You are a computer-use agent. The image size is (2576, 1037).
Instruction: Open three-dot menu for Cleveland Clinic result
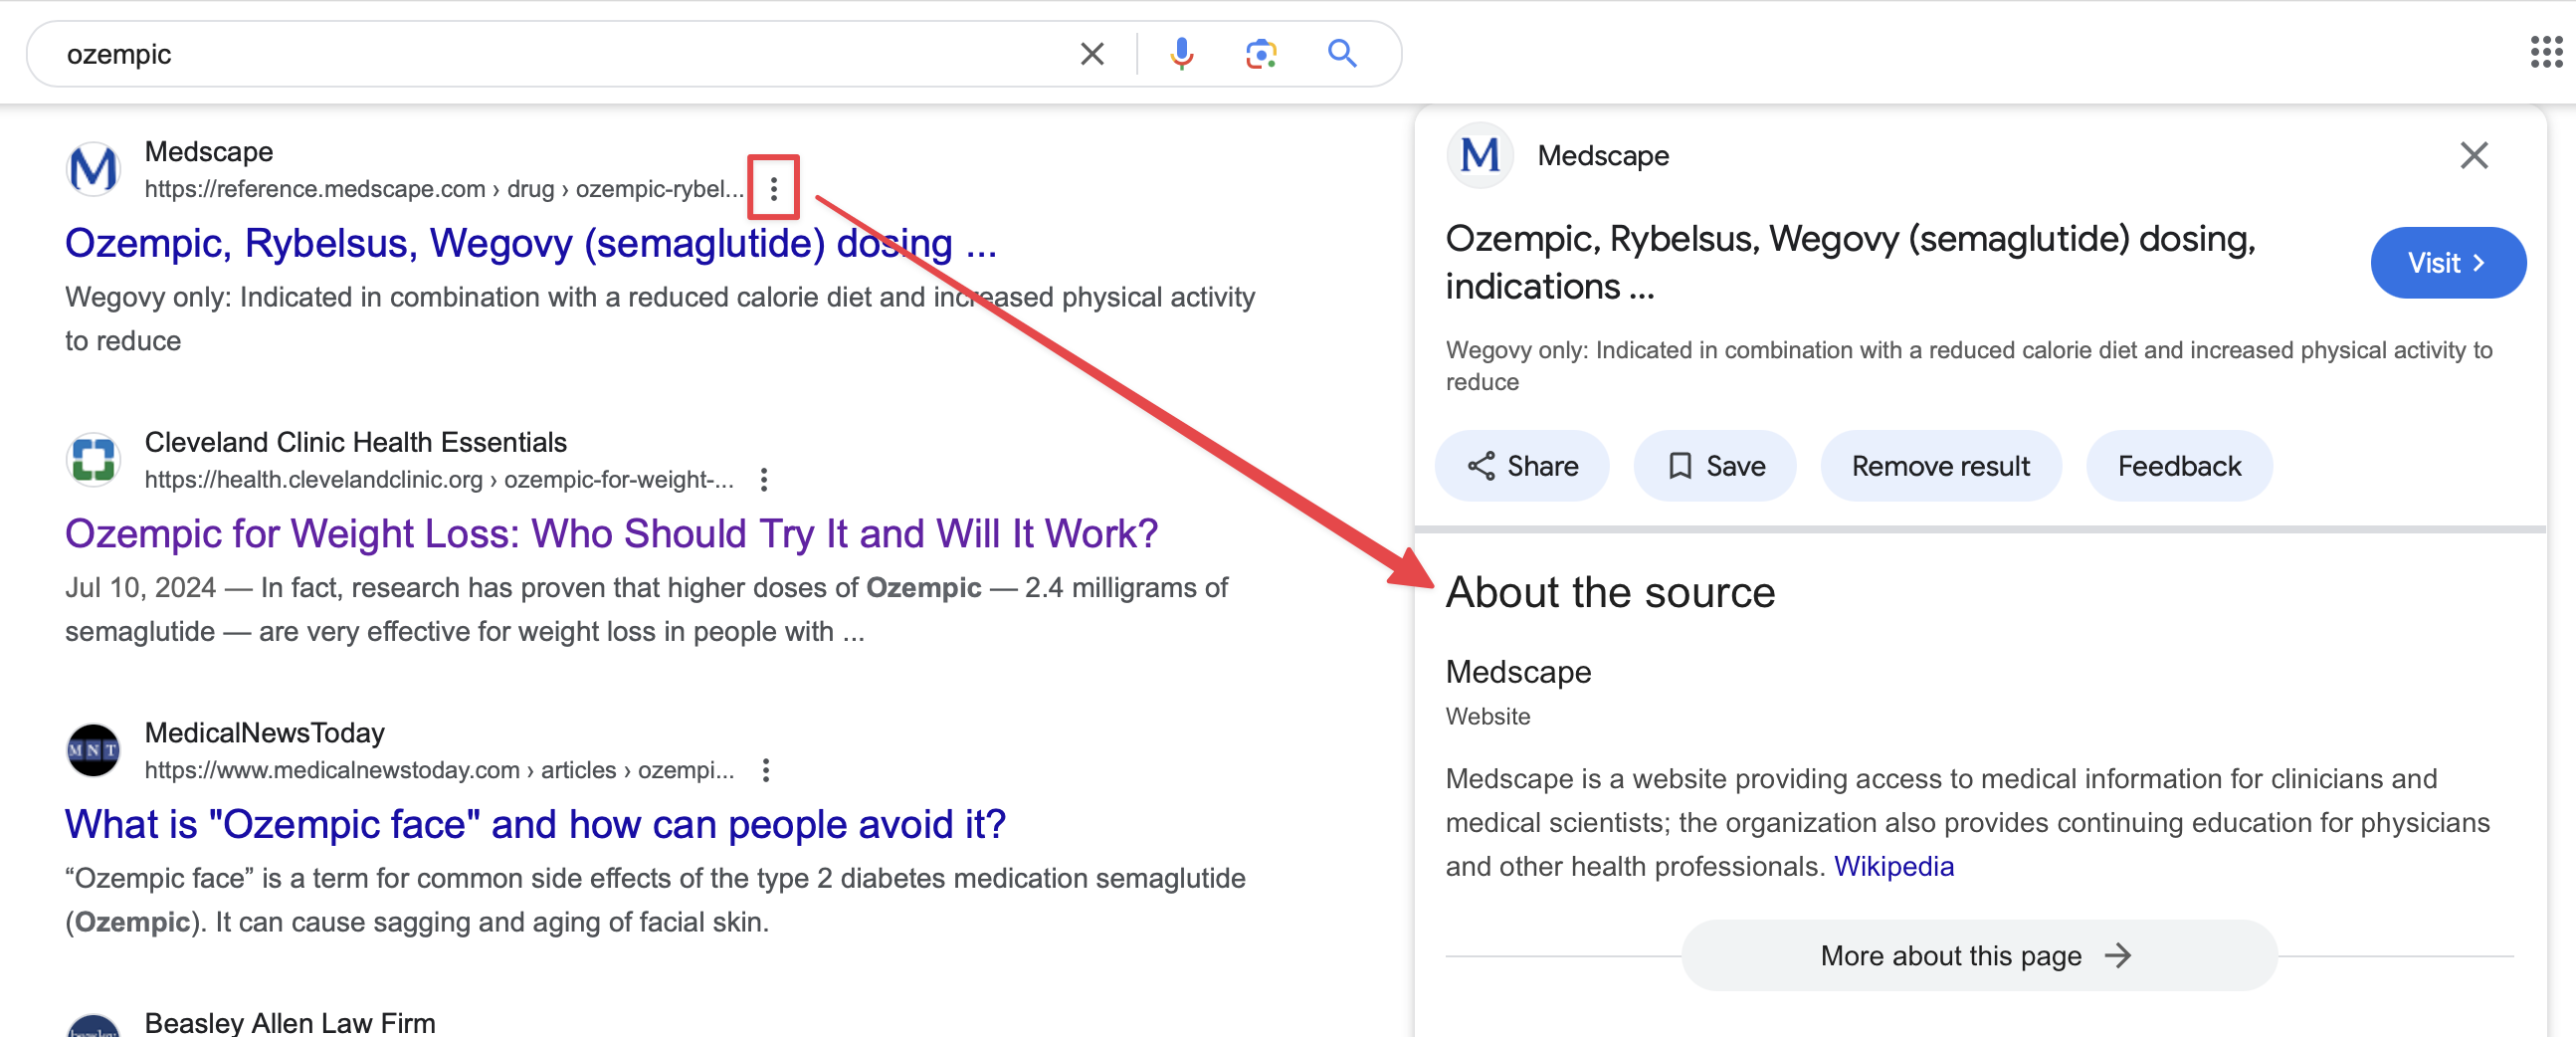coord(764,479)
